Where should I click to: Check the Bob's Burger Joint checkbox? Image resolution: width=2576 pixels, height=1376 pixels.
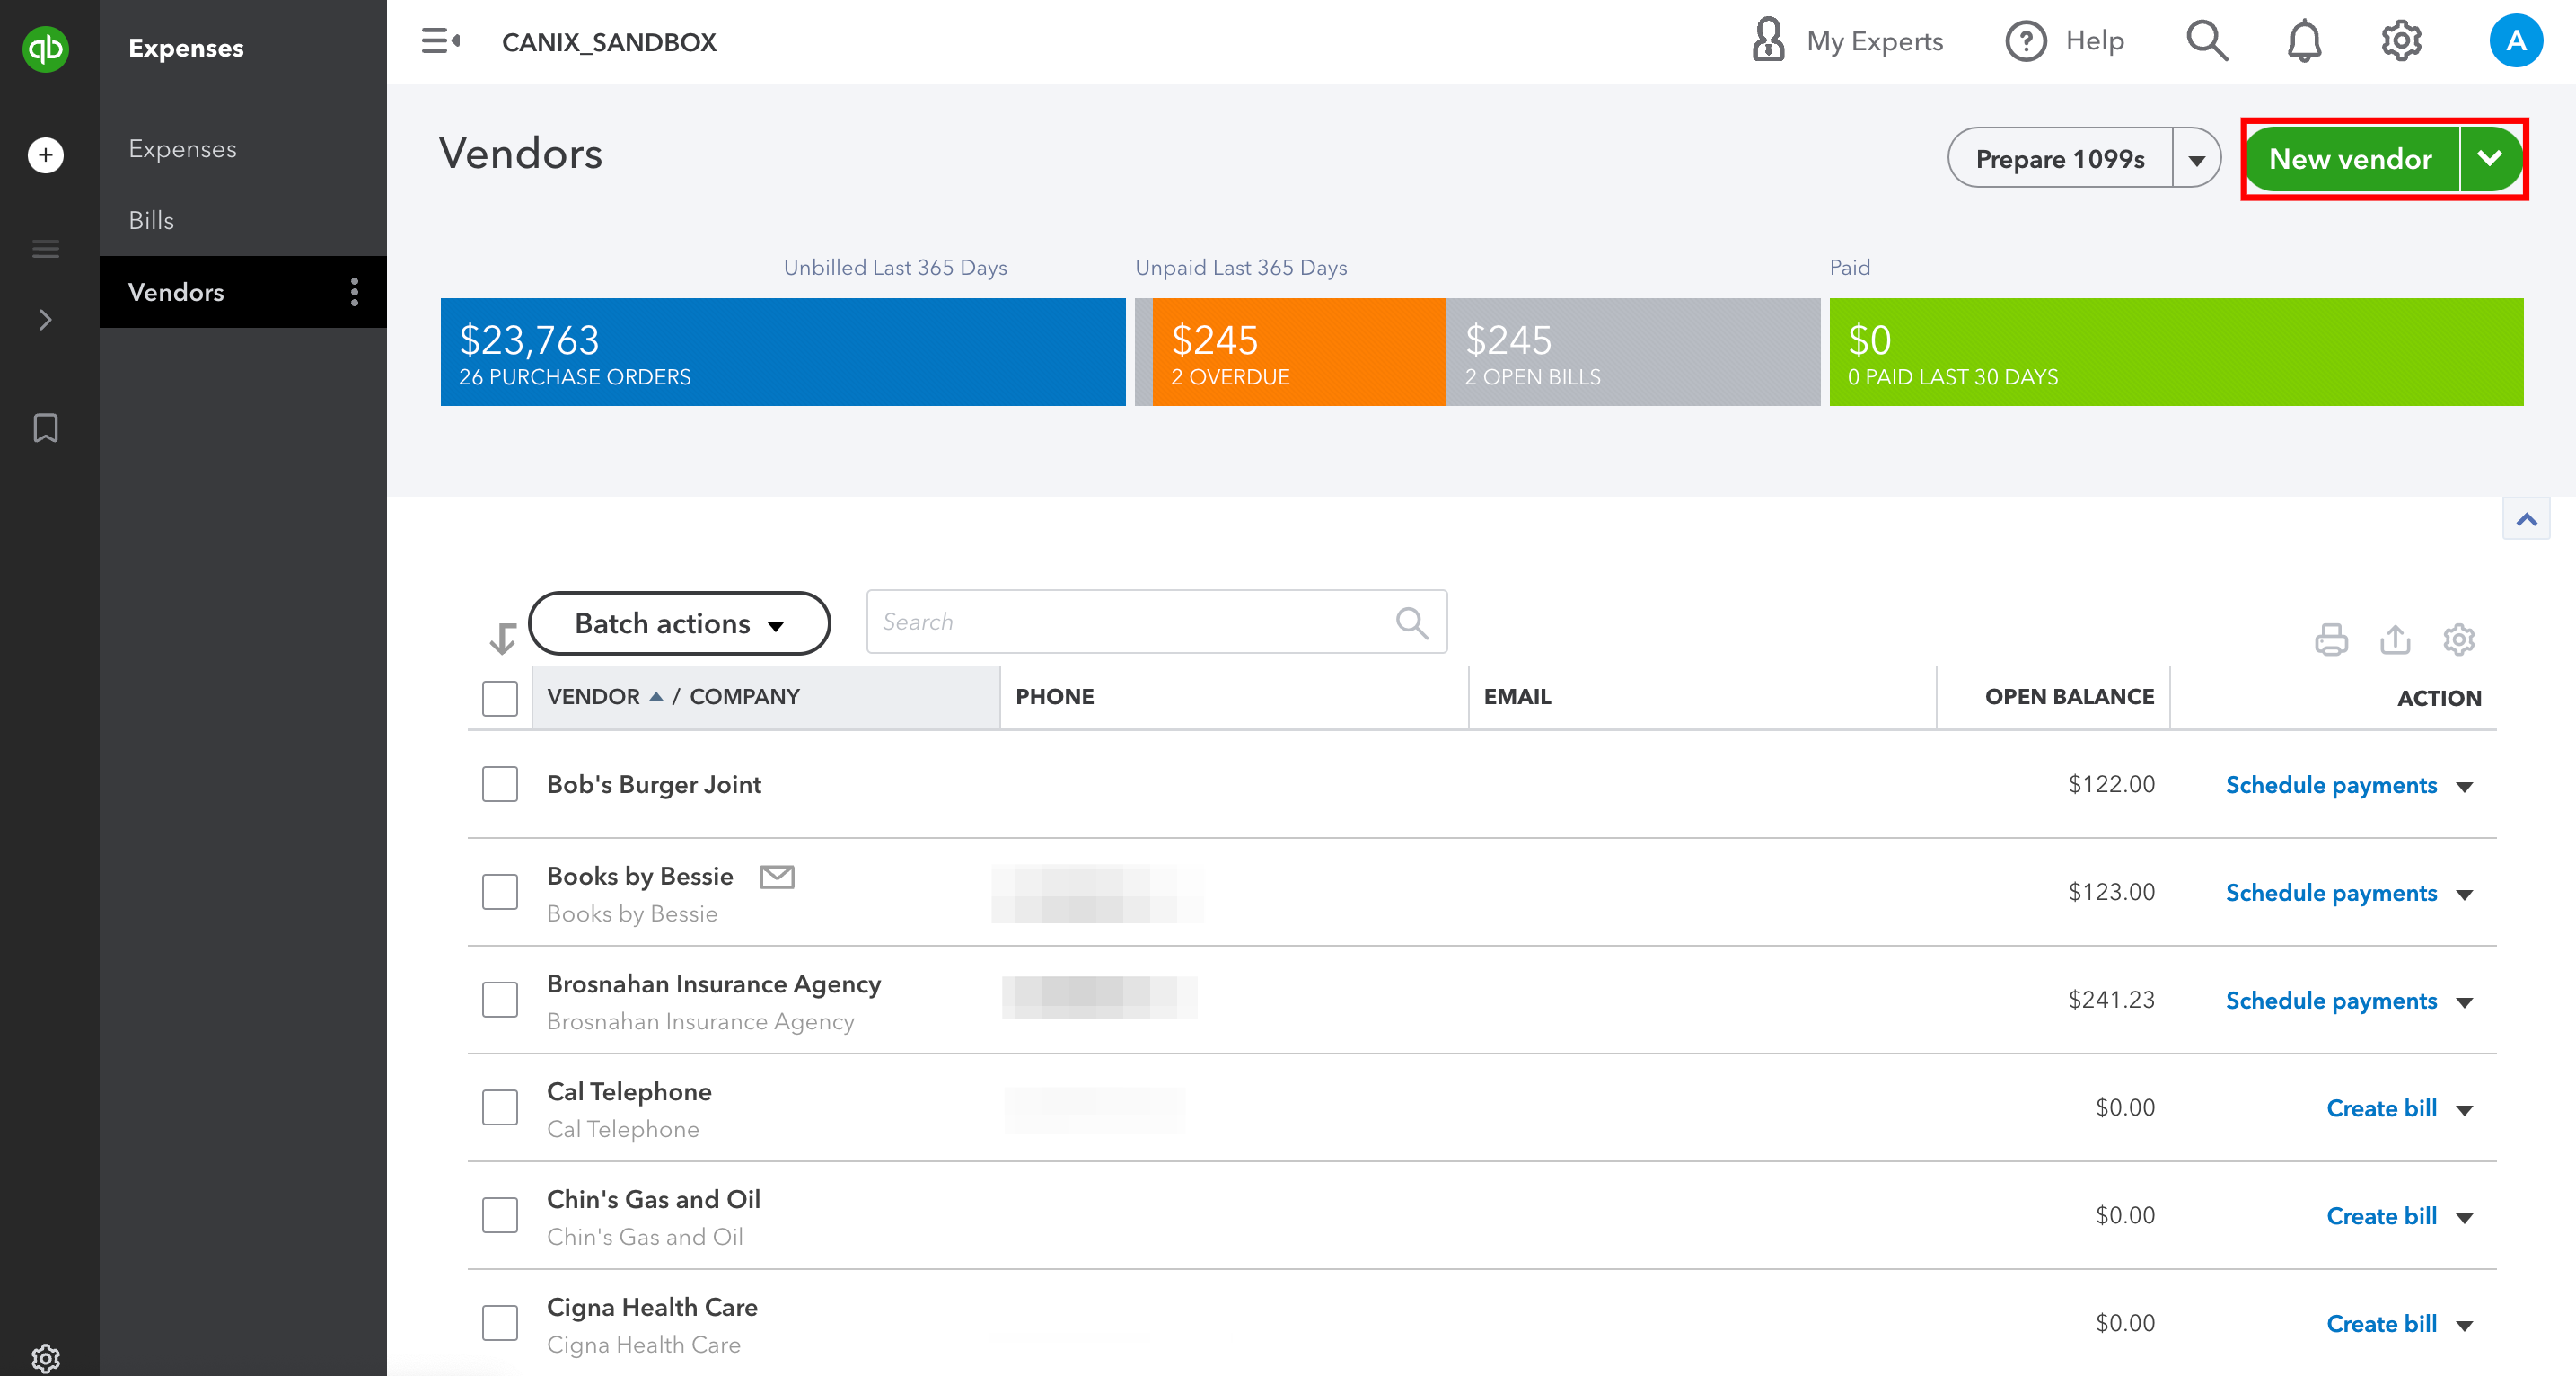tap(499, 784)
